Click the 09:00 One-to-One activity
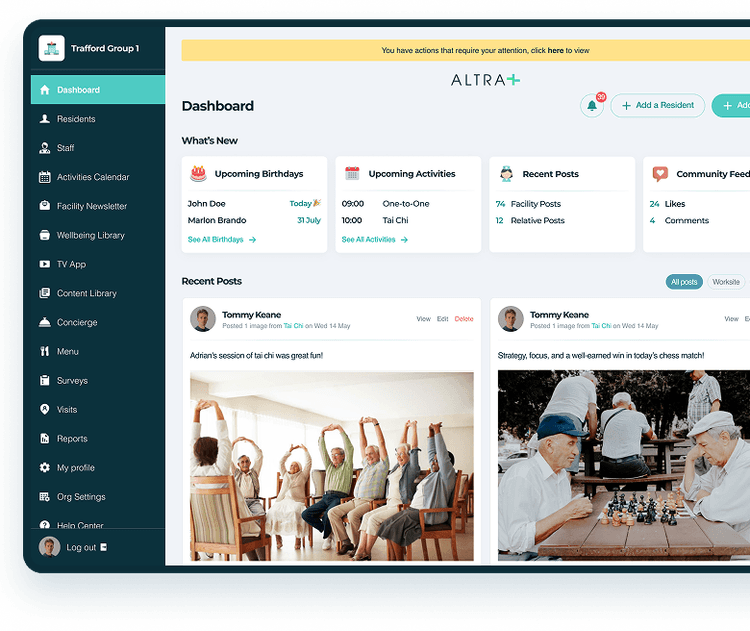 click(x=386, y=203)
